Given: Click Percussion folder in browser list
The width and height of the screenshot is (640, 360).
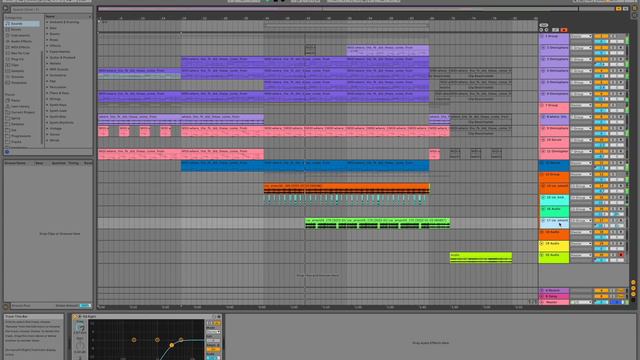Looking at the screenshot, I should (57, 87).
